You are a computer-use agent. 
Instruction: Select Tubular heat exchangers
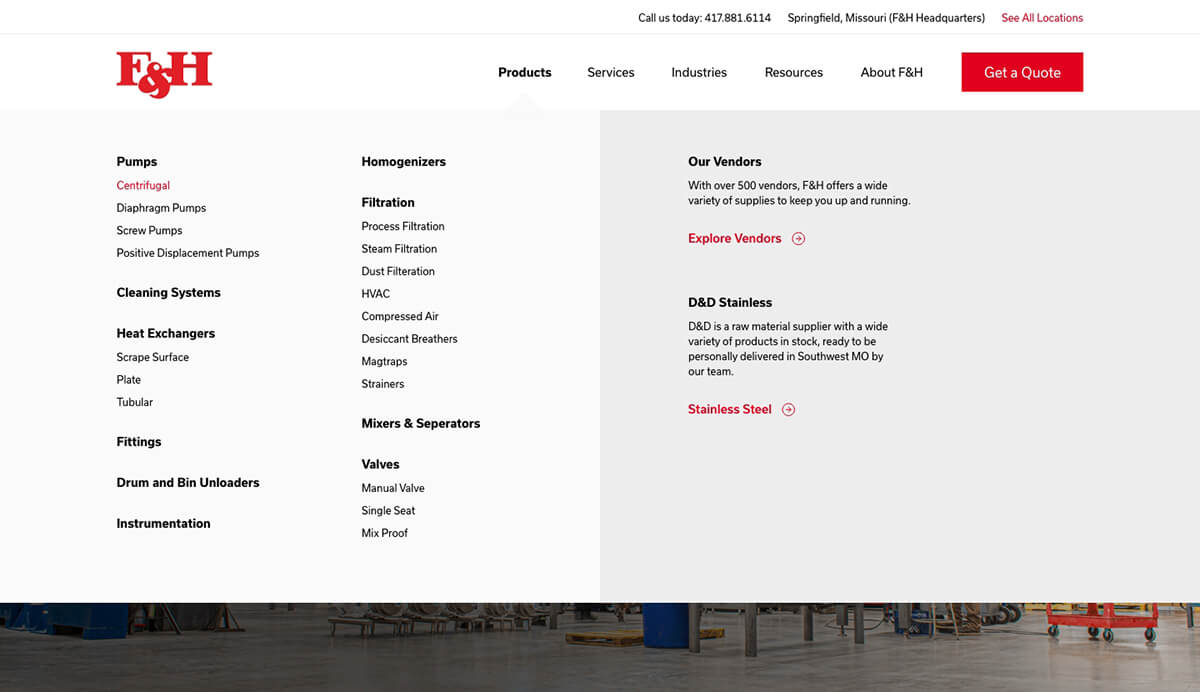[x=135, y=402]
